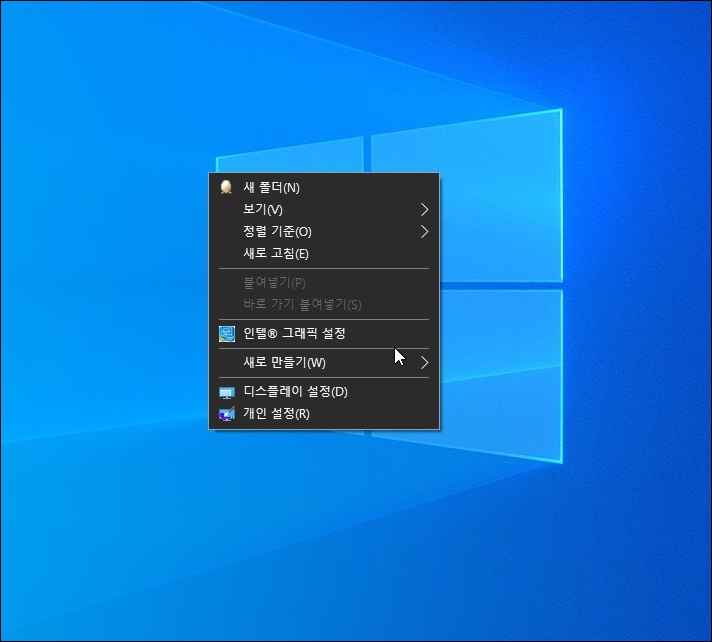Open the 새로 만들기(W) menu entry
This screenshot has height=642, width=712.
tap(324, 362)
